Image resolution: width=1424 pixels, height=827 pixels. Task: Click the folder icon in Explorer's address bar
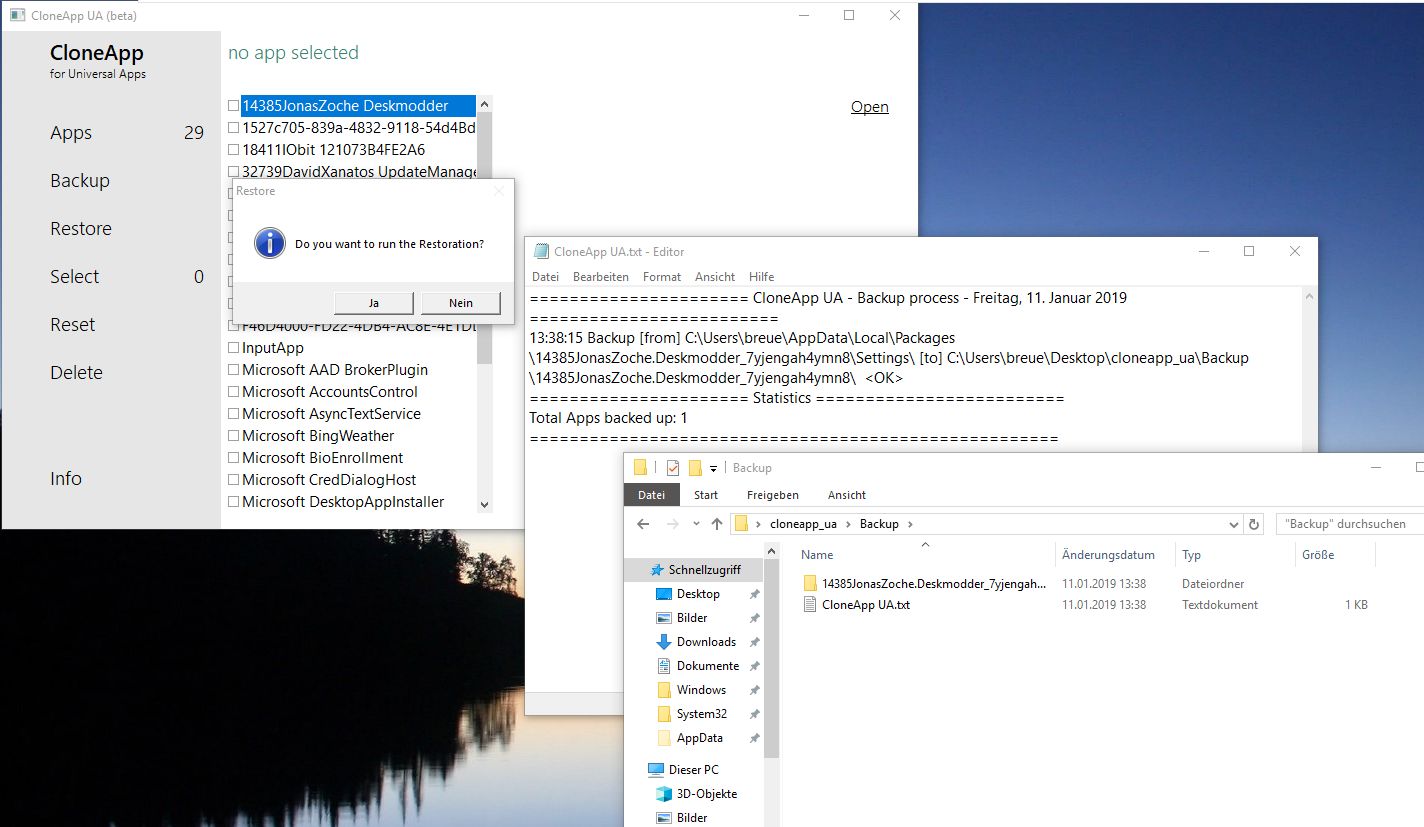(x=741, y=524)
